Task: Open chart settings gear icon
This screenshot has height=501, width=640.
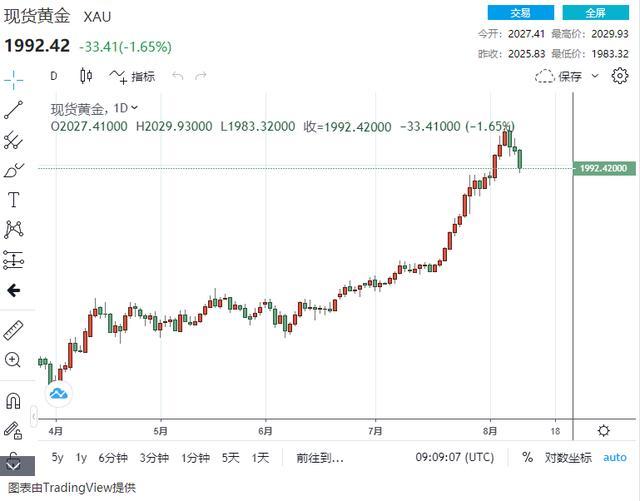Action: [x=620, y=76]
